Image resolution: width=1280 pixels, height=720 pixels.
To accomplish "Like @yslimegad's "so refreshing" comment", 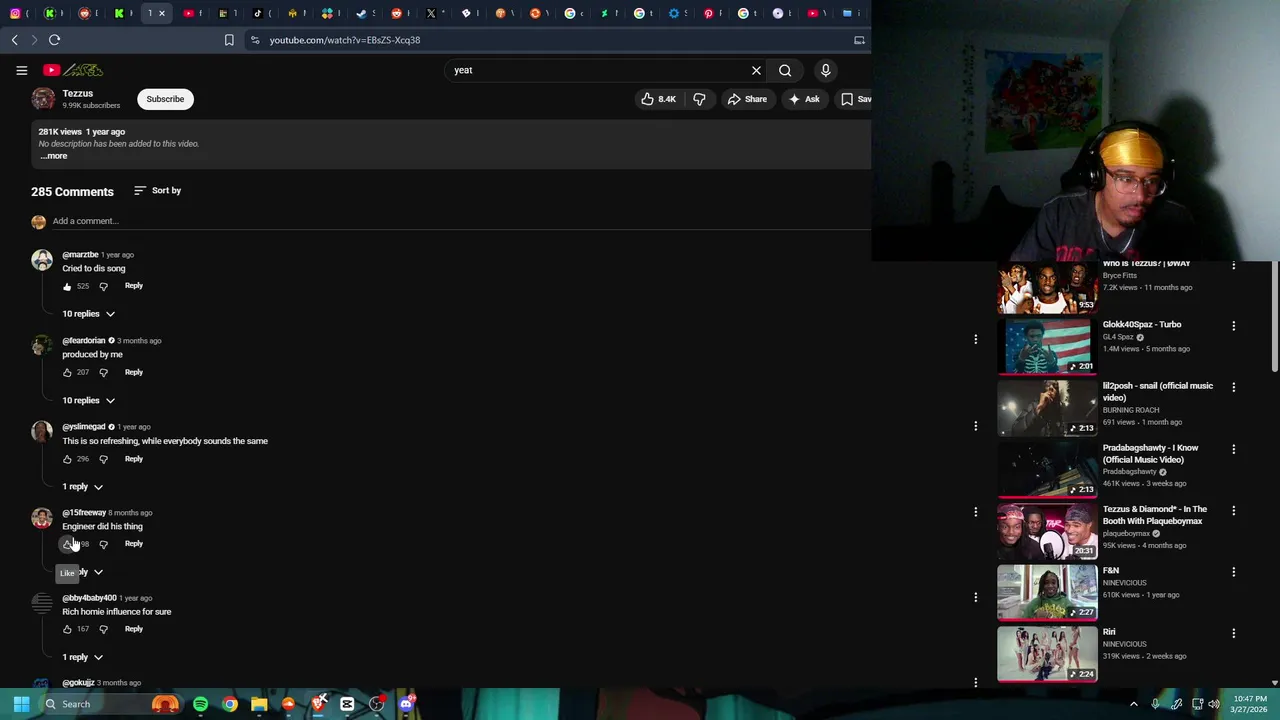I will (67, 459).
